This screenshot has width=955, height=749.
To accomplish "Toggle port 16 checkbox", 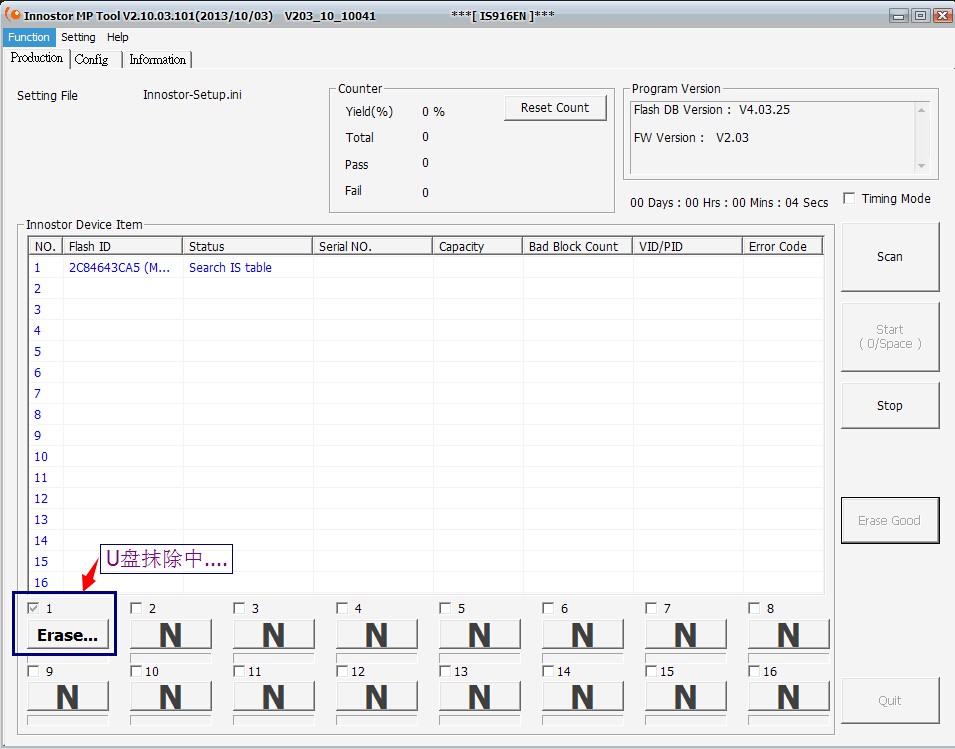I will (x=753, y=670).
